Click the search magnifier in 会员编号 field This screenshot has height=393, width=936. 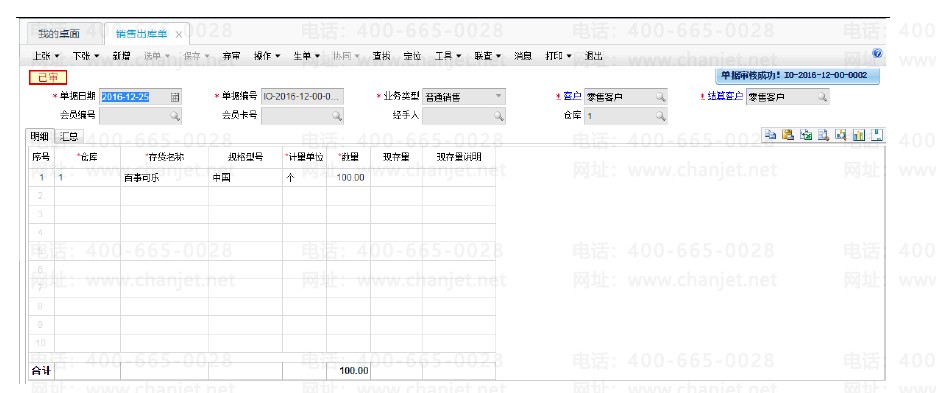coord(175,116)
